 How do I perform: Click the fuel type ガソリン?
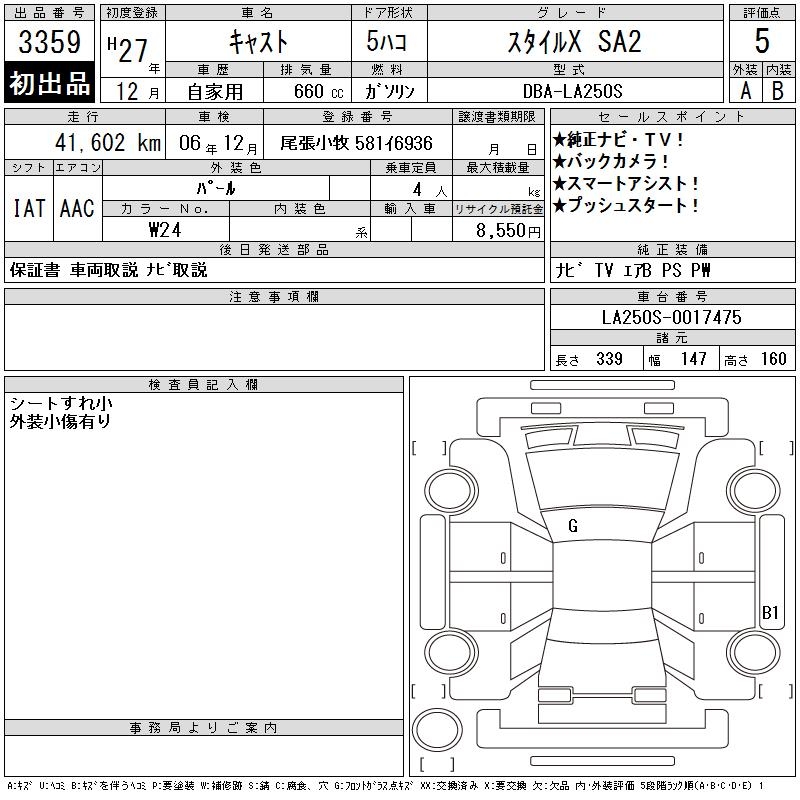coord(389,91)
